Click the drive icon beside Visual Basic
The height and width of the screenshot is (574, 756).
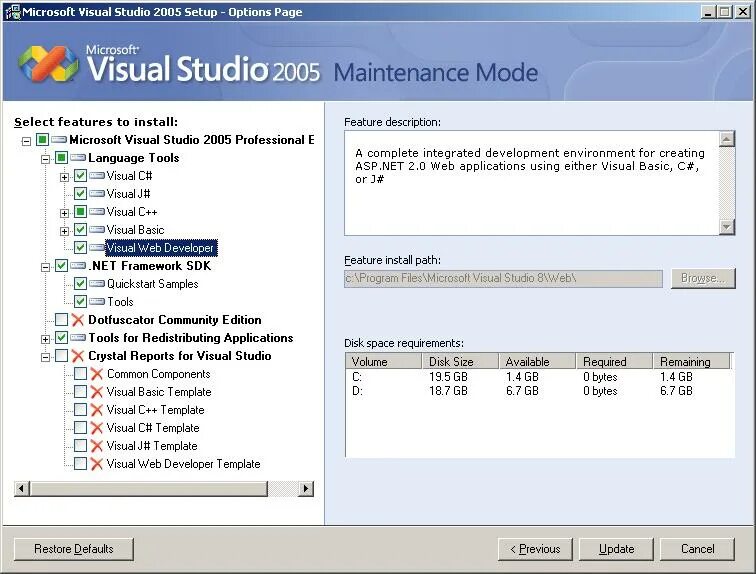(97, 230)
